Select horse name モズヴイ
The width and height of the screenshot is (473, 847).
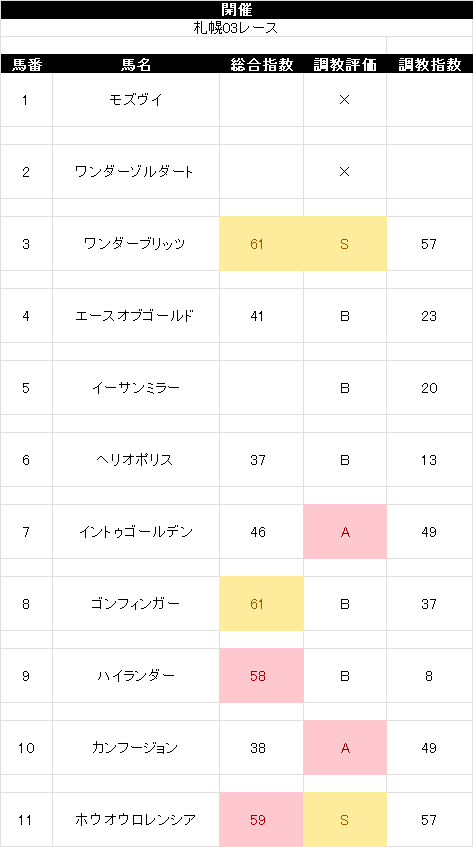(136, 100)
